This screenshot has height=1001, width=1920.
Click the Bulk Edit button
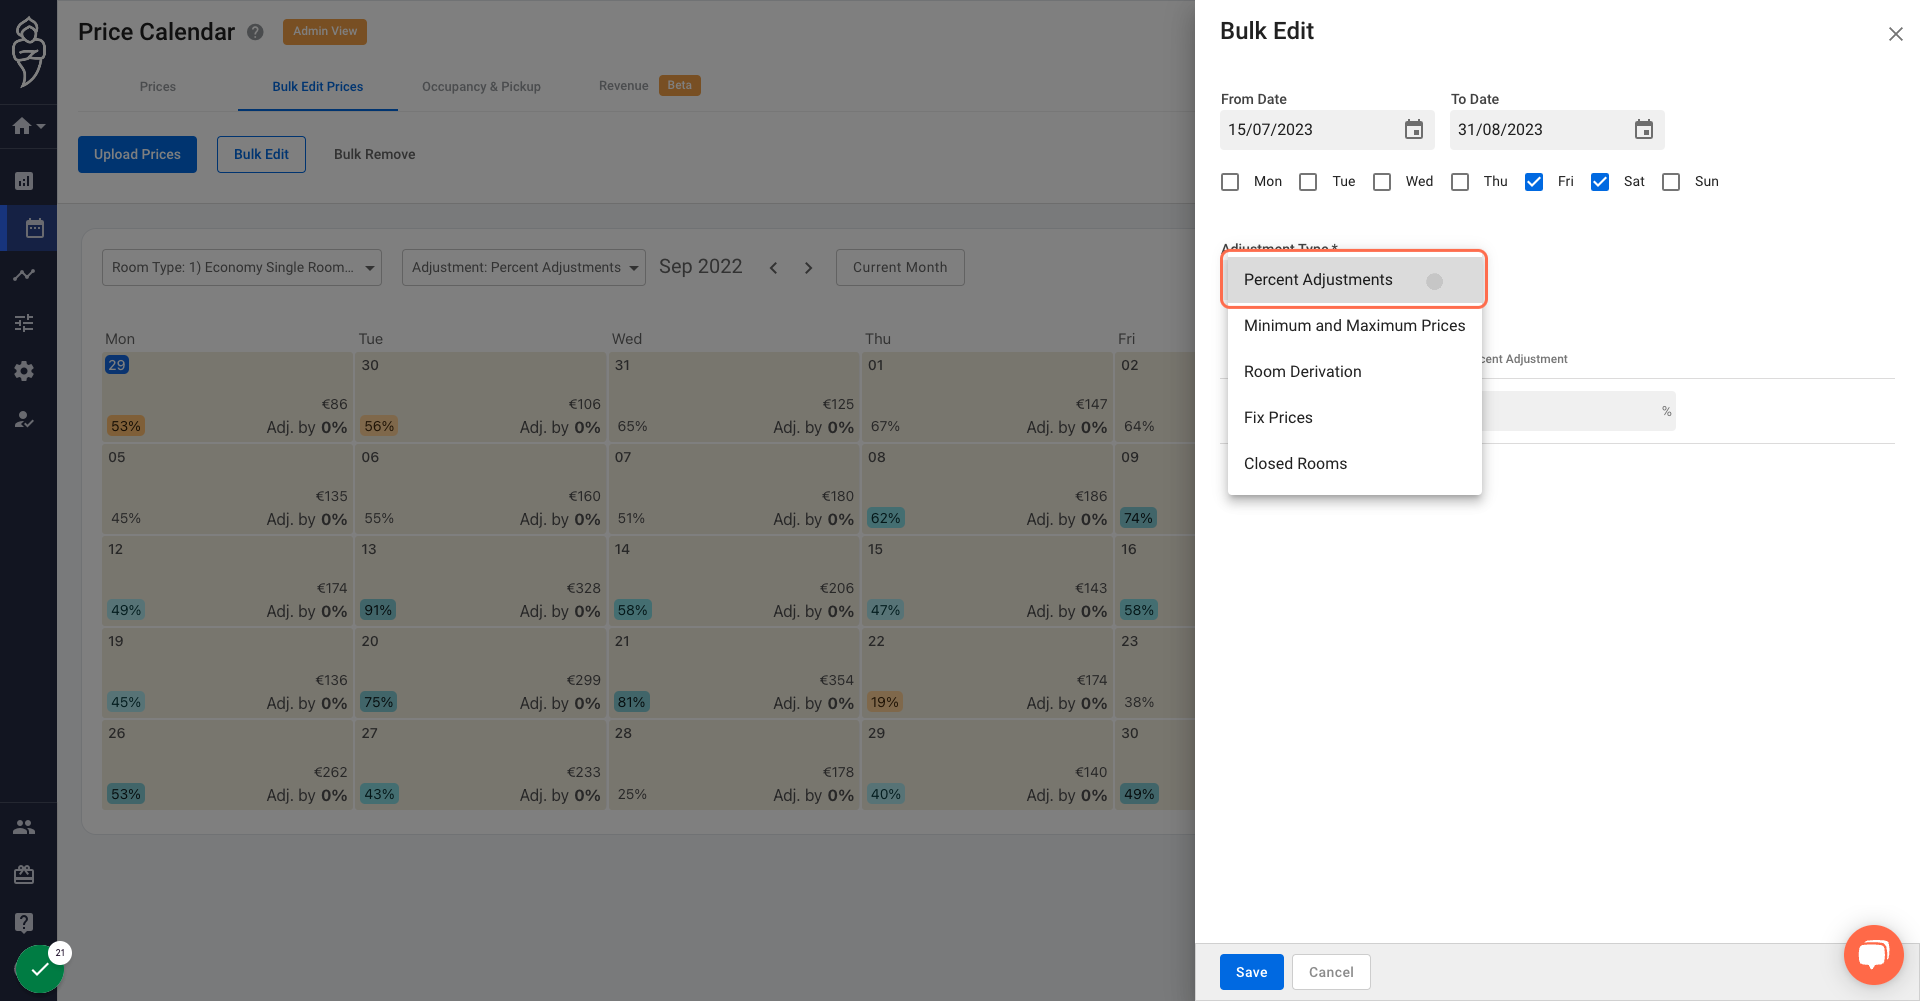coord(261,154)
